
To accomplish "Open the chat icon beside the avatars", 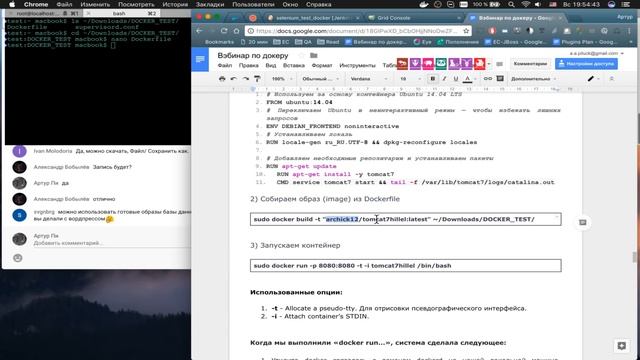I will (x=500, y=64).
